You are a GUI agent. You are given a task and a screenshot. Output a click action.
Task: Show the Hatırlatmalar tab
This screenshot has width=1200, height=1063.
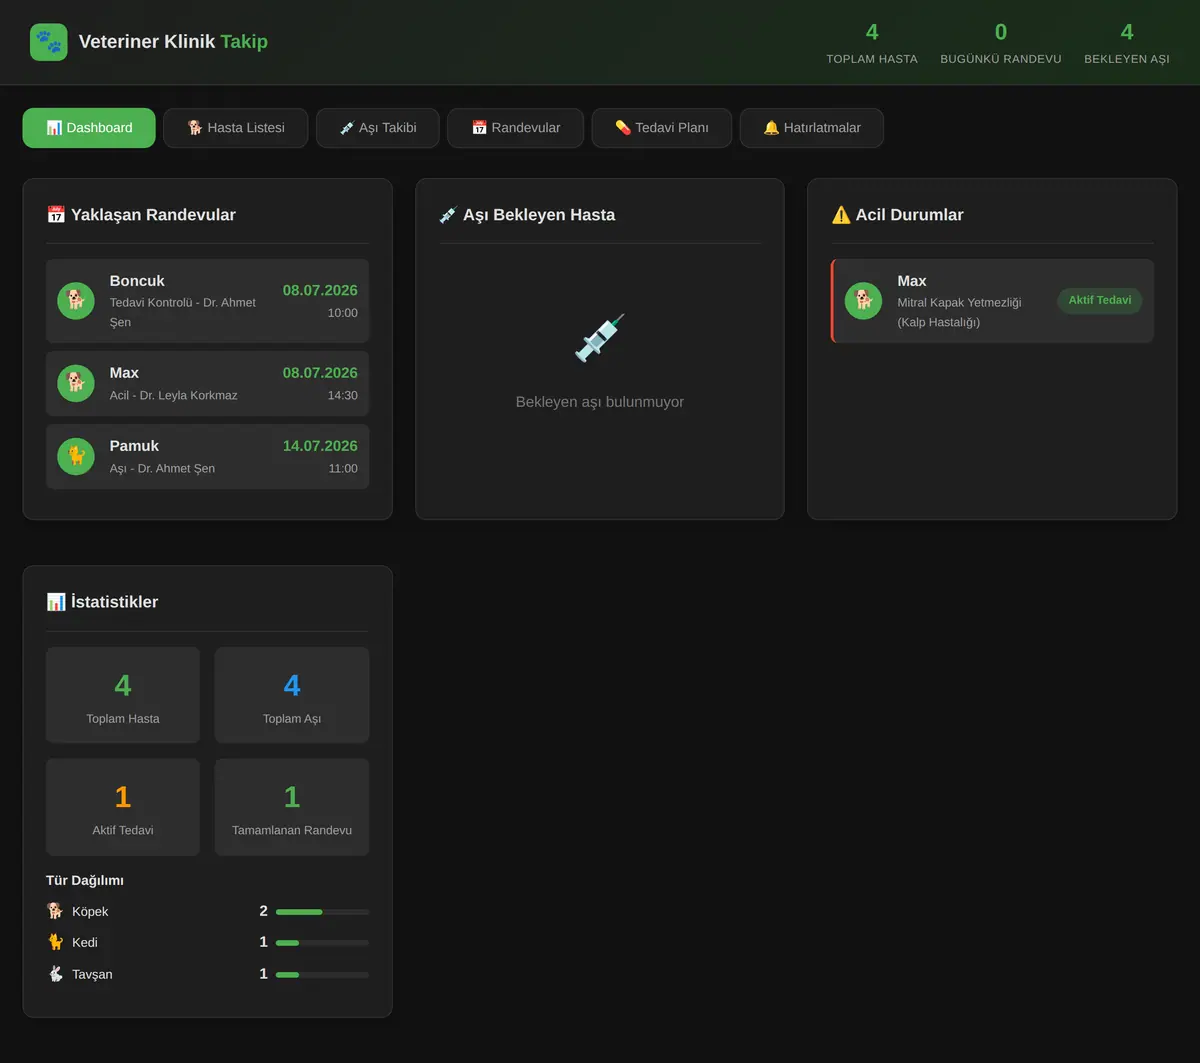(x=812, y=128)
